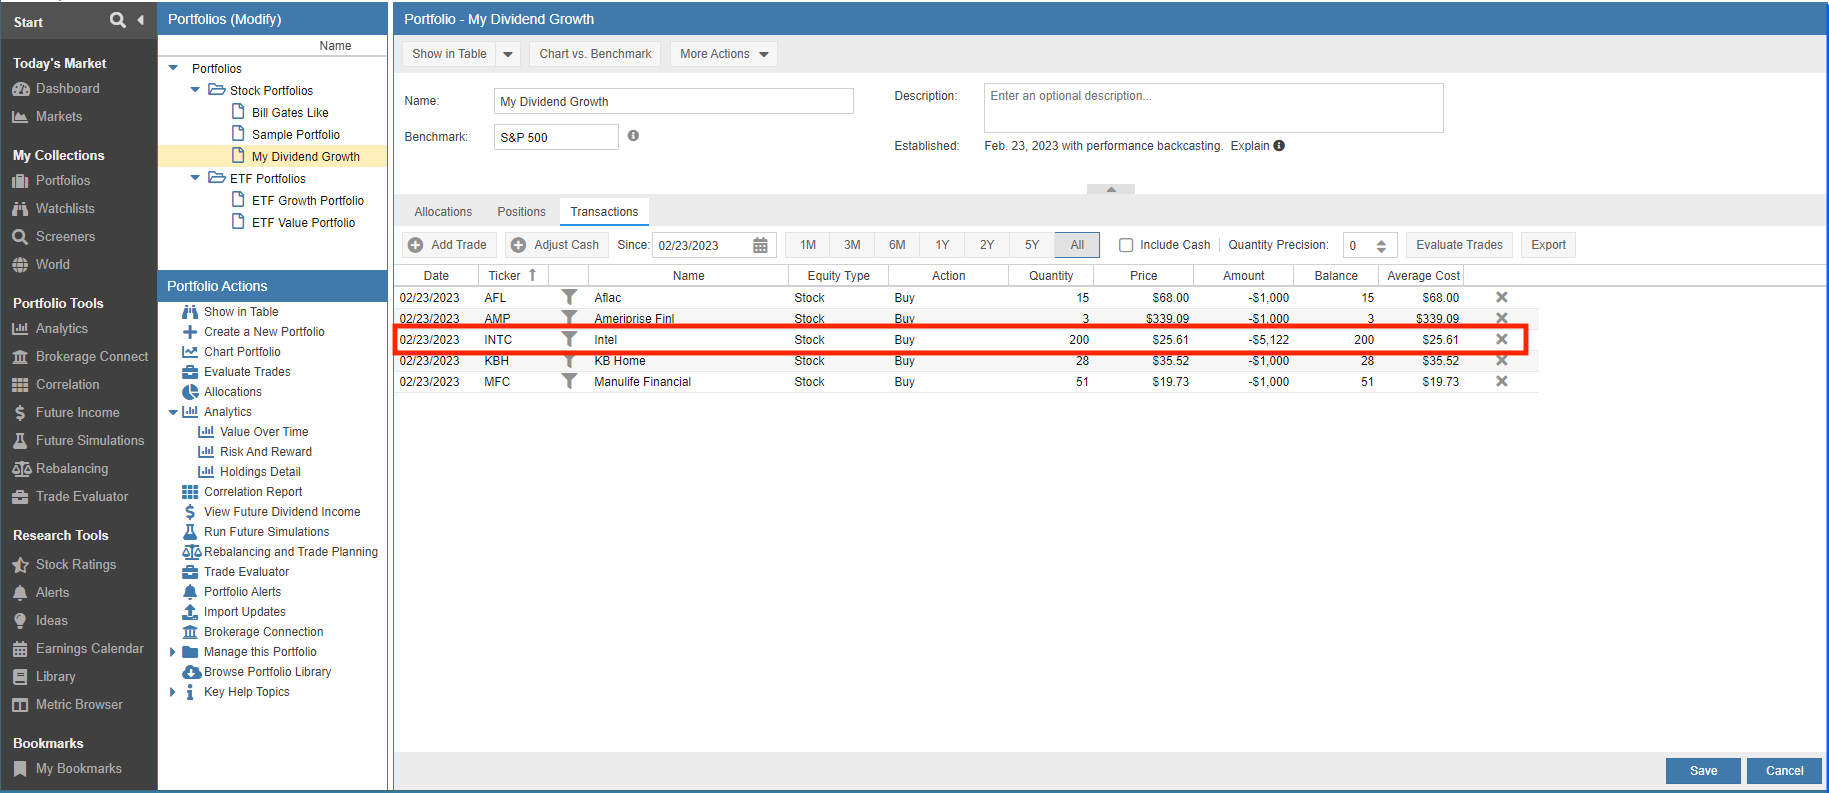Select the All time range
Screen dimensions: 1829x793
click(x=1077, y=245)
